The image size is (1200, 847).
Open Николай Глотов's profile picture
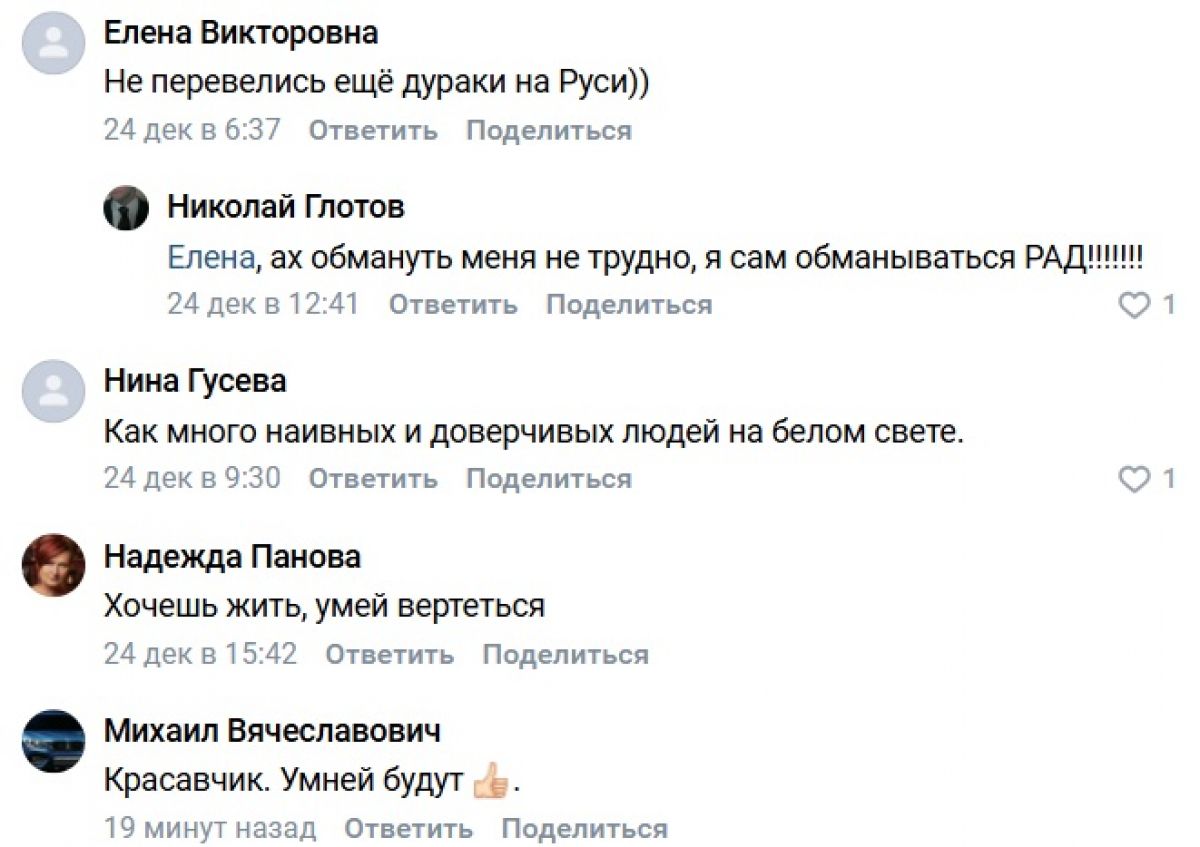(126, 208)
